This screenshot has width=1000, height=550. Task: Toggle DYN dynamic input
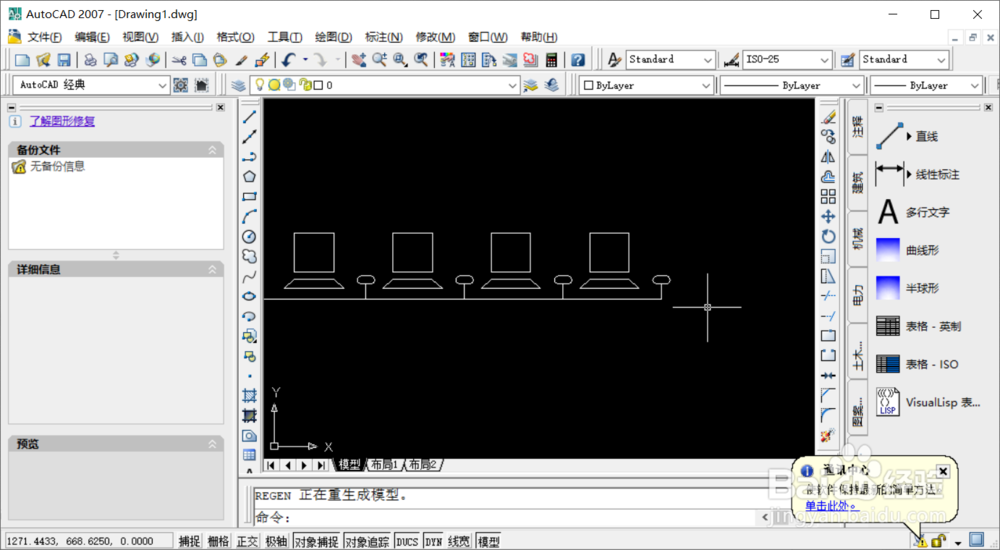pos(433,542)
